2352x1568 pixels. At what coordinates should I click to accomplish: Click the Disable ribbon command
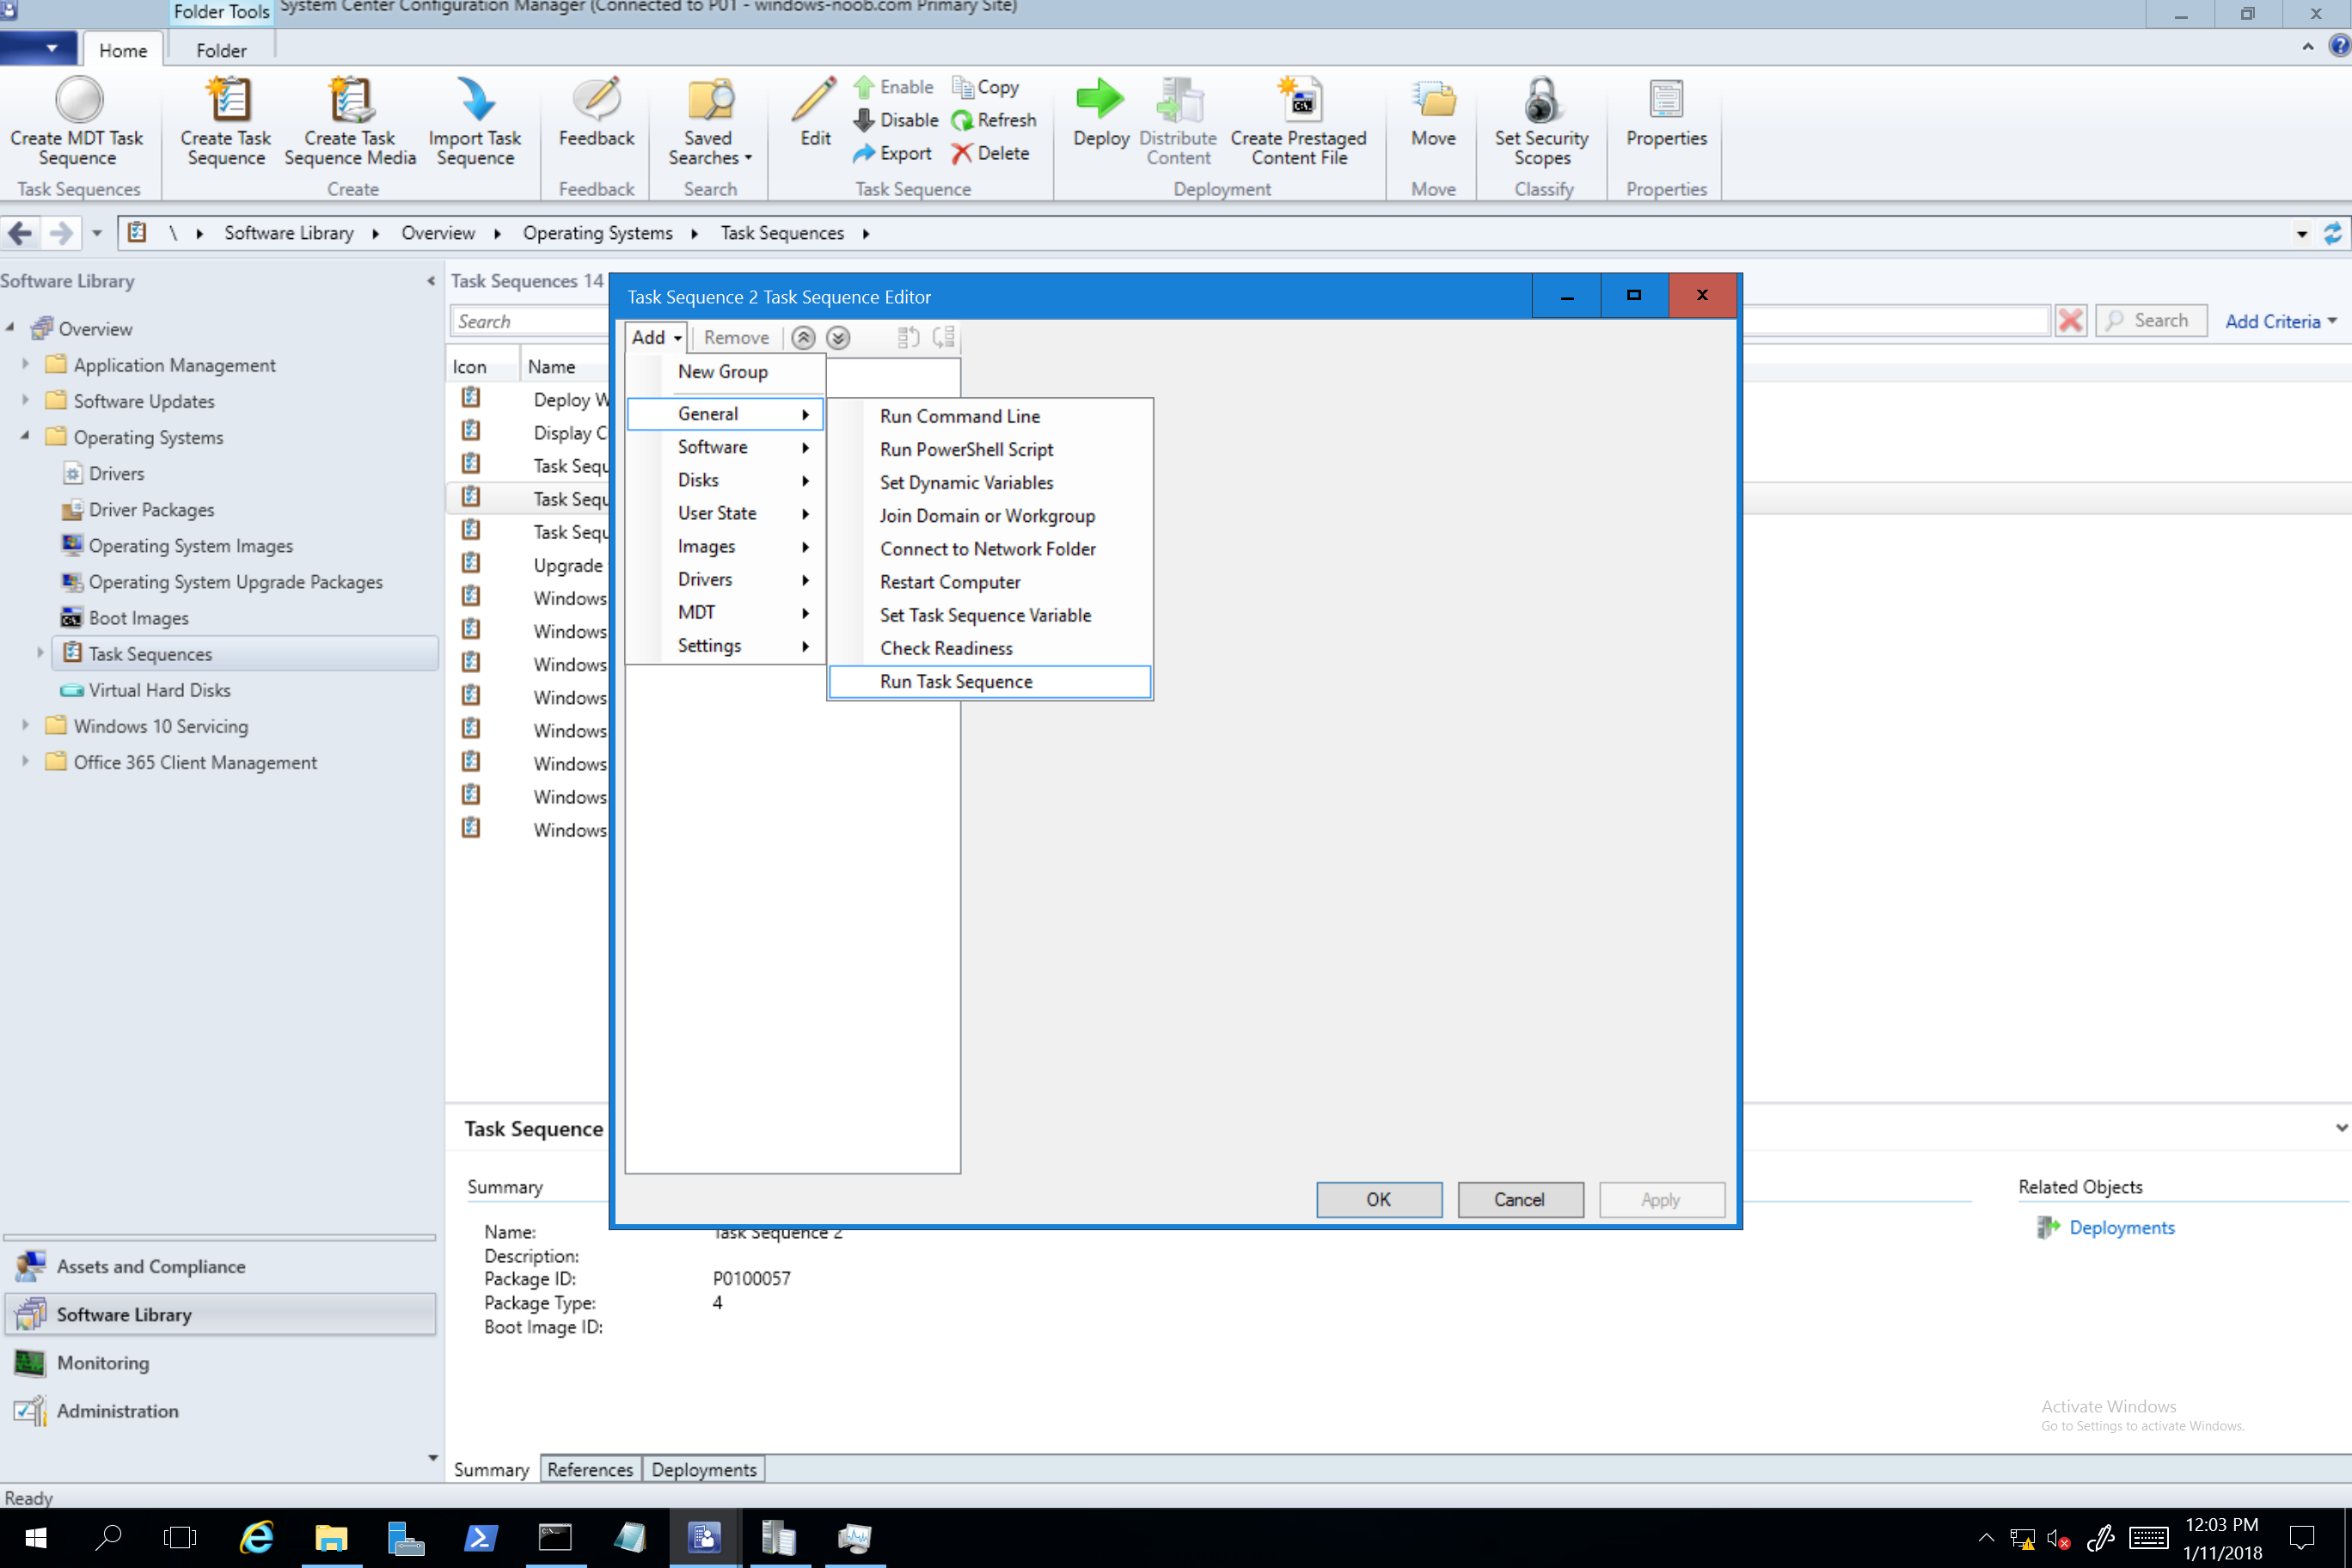[x=895, y=120]
